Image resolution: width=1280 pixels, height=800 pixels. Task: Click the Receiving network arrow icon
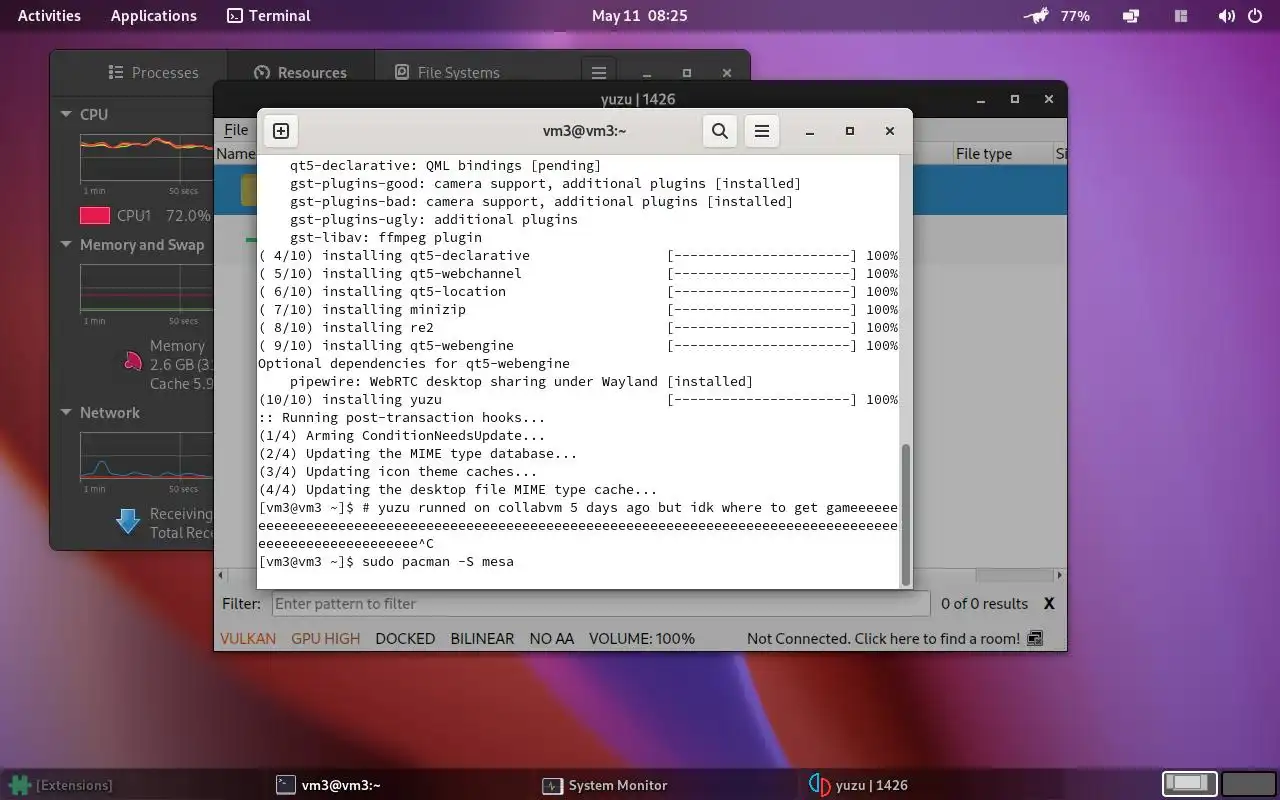tap(128, 521)
